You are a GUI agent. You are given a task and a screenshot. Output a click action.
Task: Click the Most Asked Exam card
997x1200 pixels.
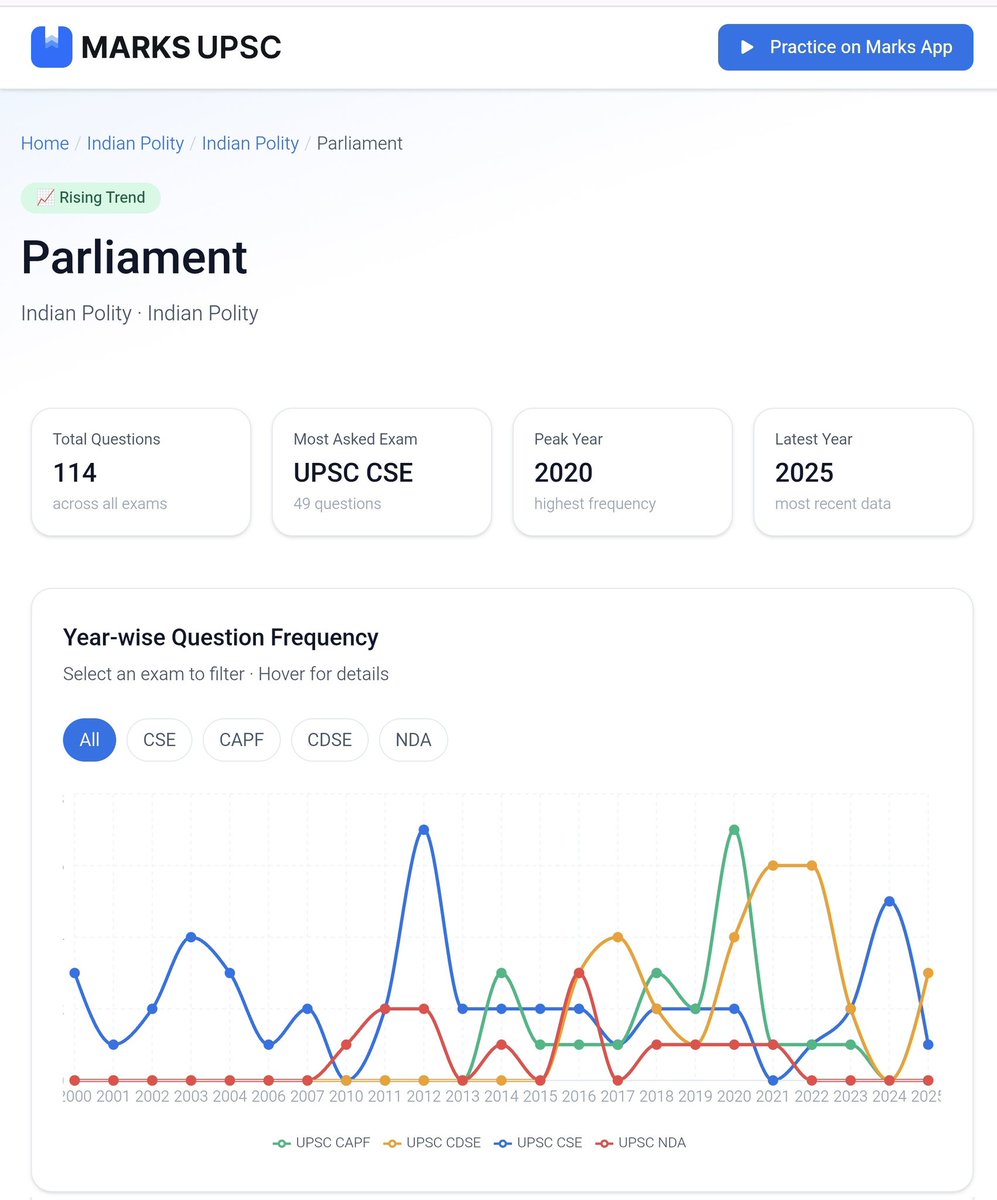[x=382, y=472]
